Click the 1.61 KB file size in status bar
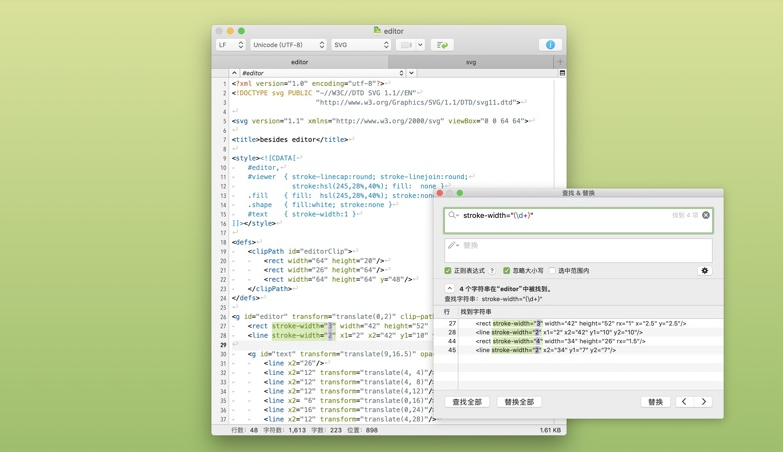 click(x=550, y=430)
